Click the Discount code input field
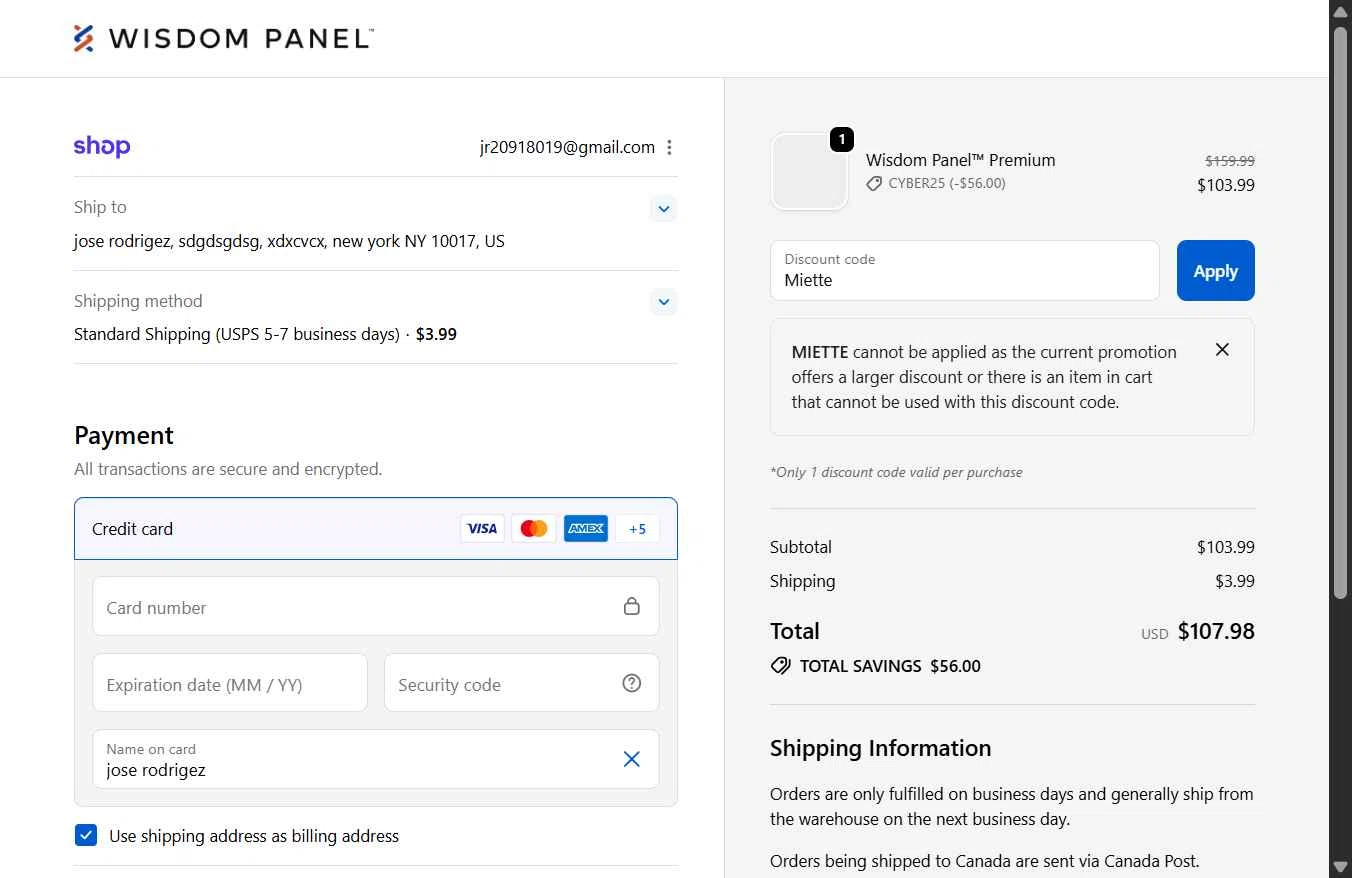The height and width of the screenshot is (878, 1352). pyautogui.click(x=965, y=270)
